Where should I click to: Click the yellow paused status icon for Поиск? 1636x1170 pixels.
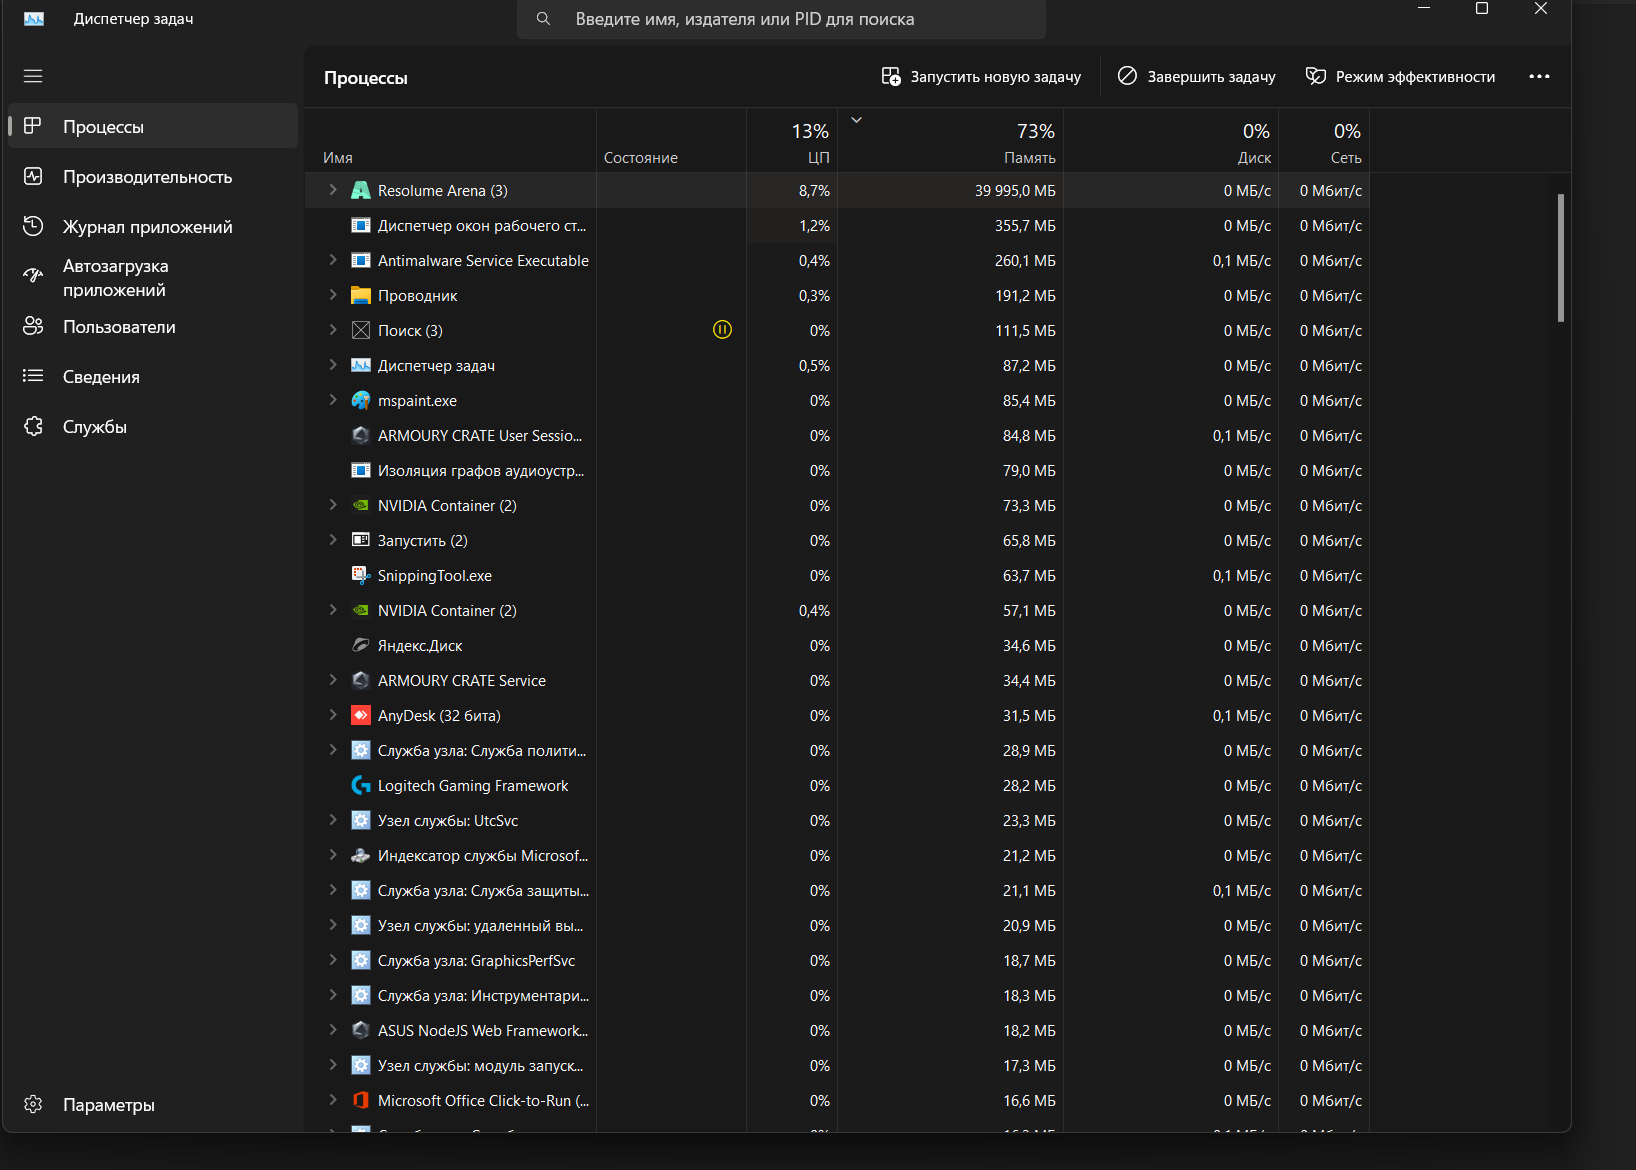click(x=722, y=330)
